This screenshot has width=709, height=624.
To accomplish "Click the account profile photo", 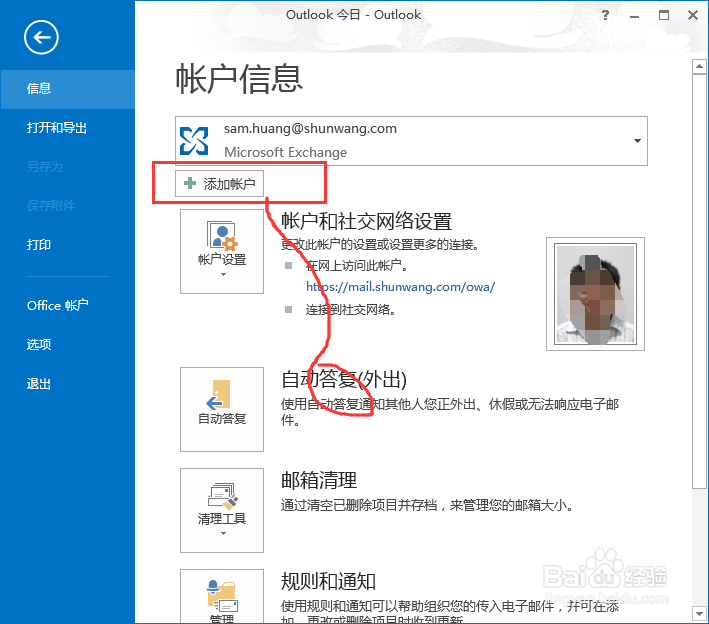I will click(x=595, y=294).
